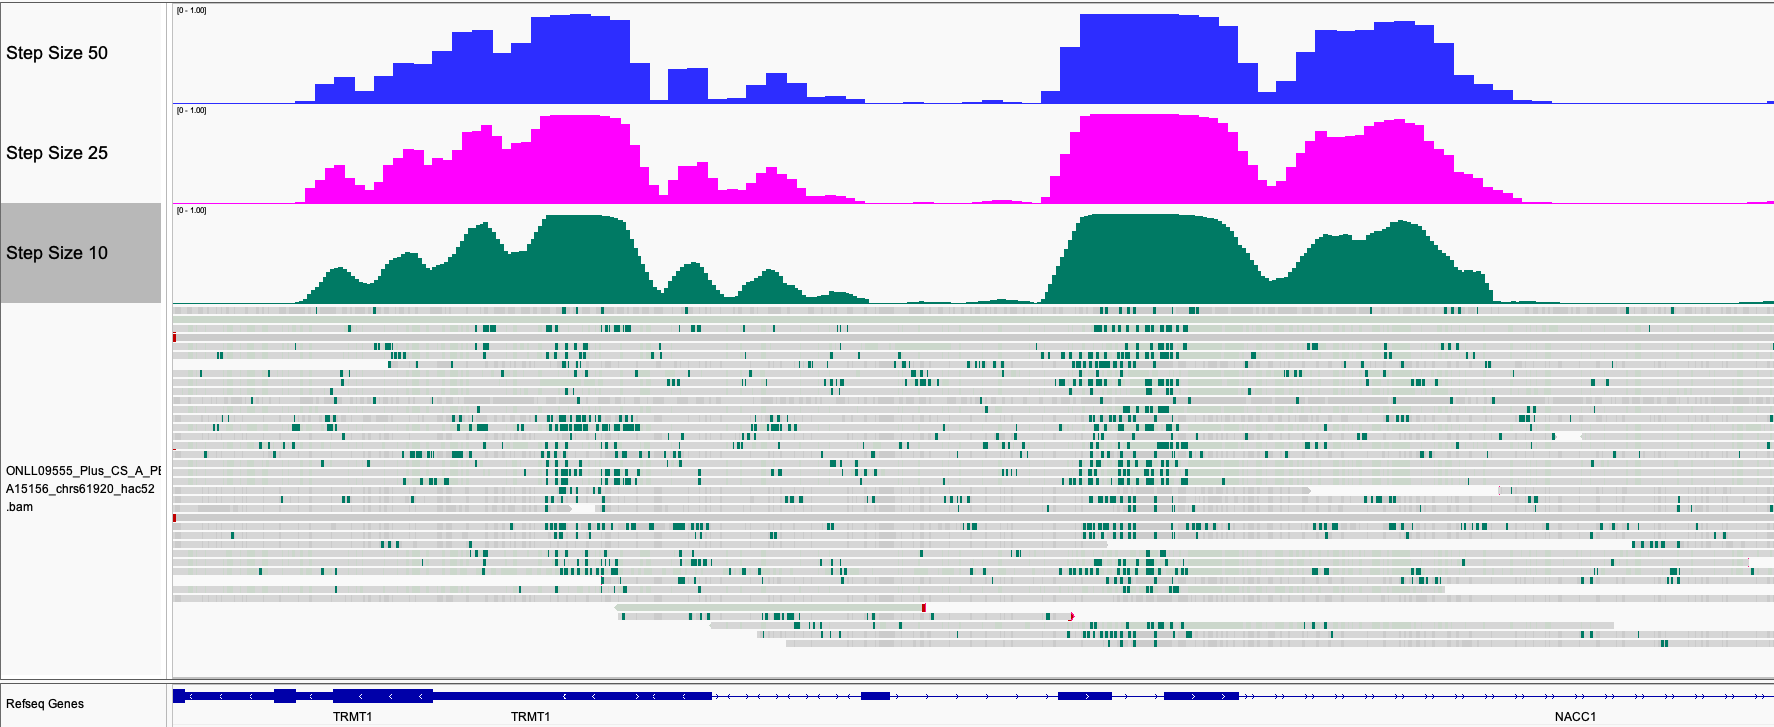Click the red mismatch marker mid-read near bottom
Viewport: 1774px width, 727px height.
[924, 608]
